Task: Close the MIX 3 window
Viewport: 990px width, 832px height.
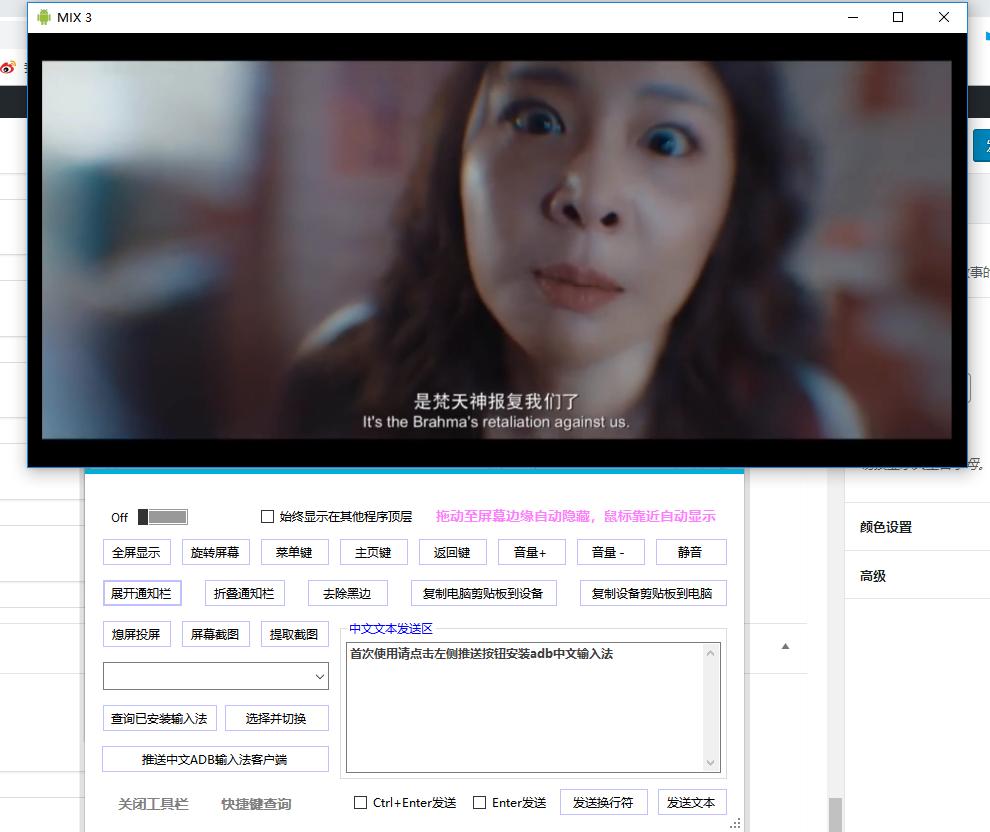Action: coord(944,17)
